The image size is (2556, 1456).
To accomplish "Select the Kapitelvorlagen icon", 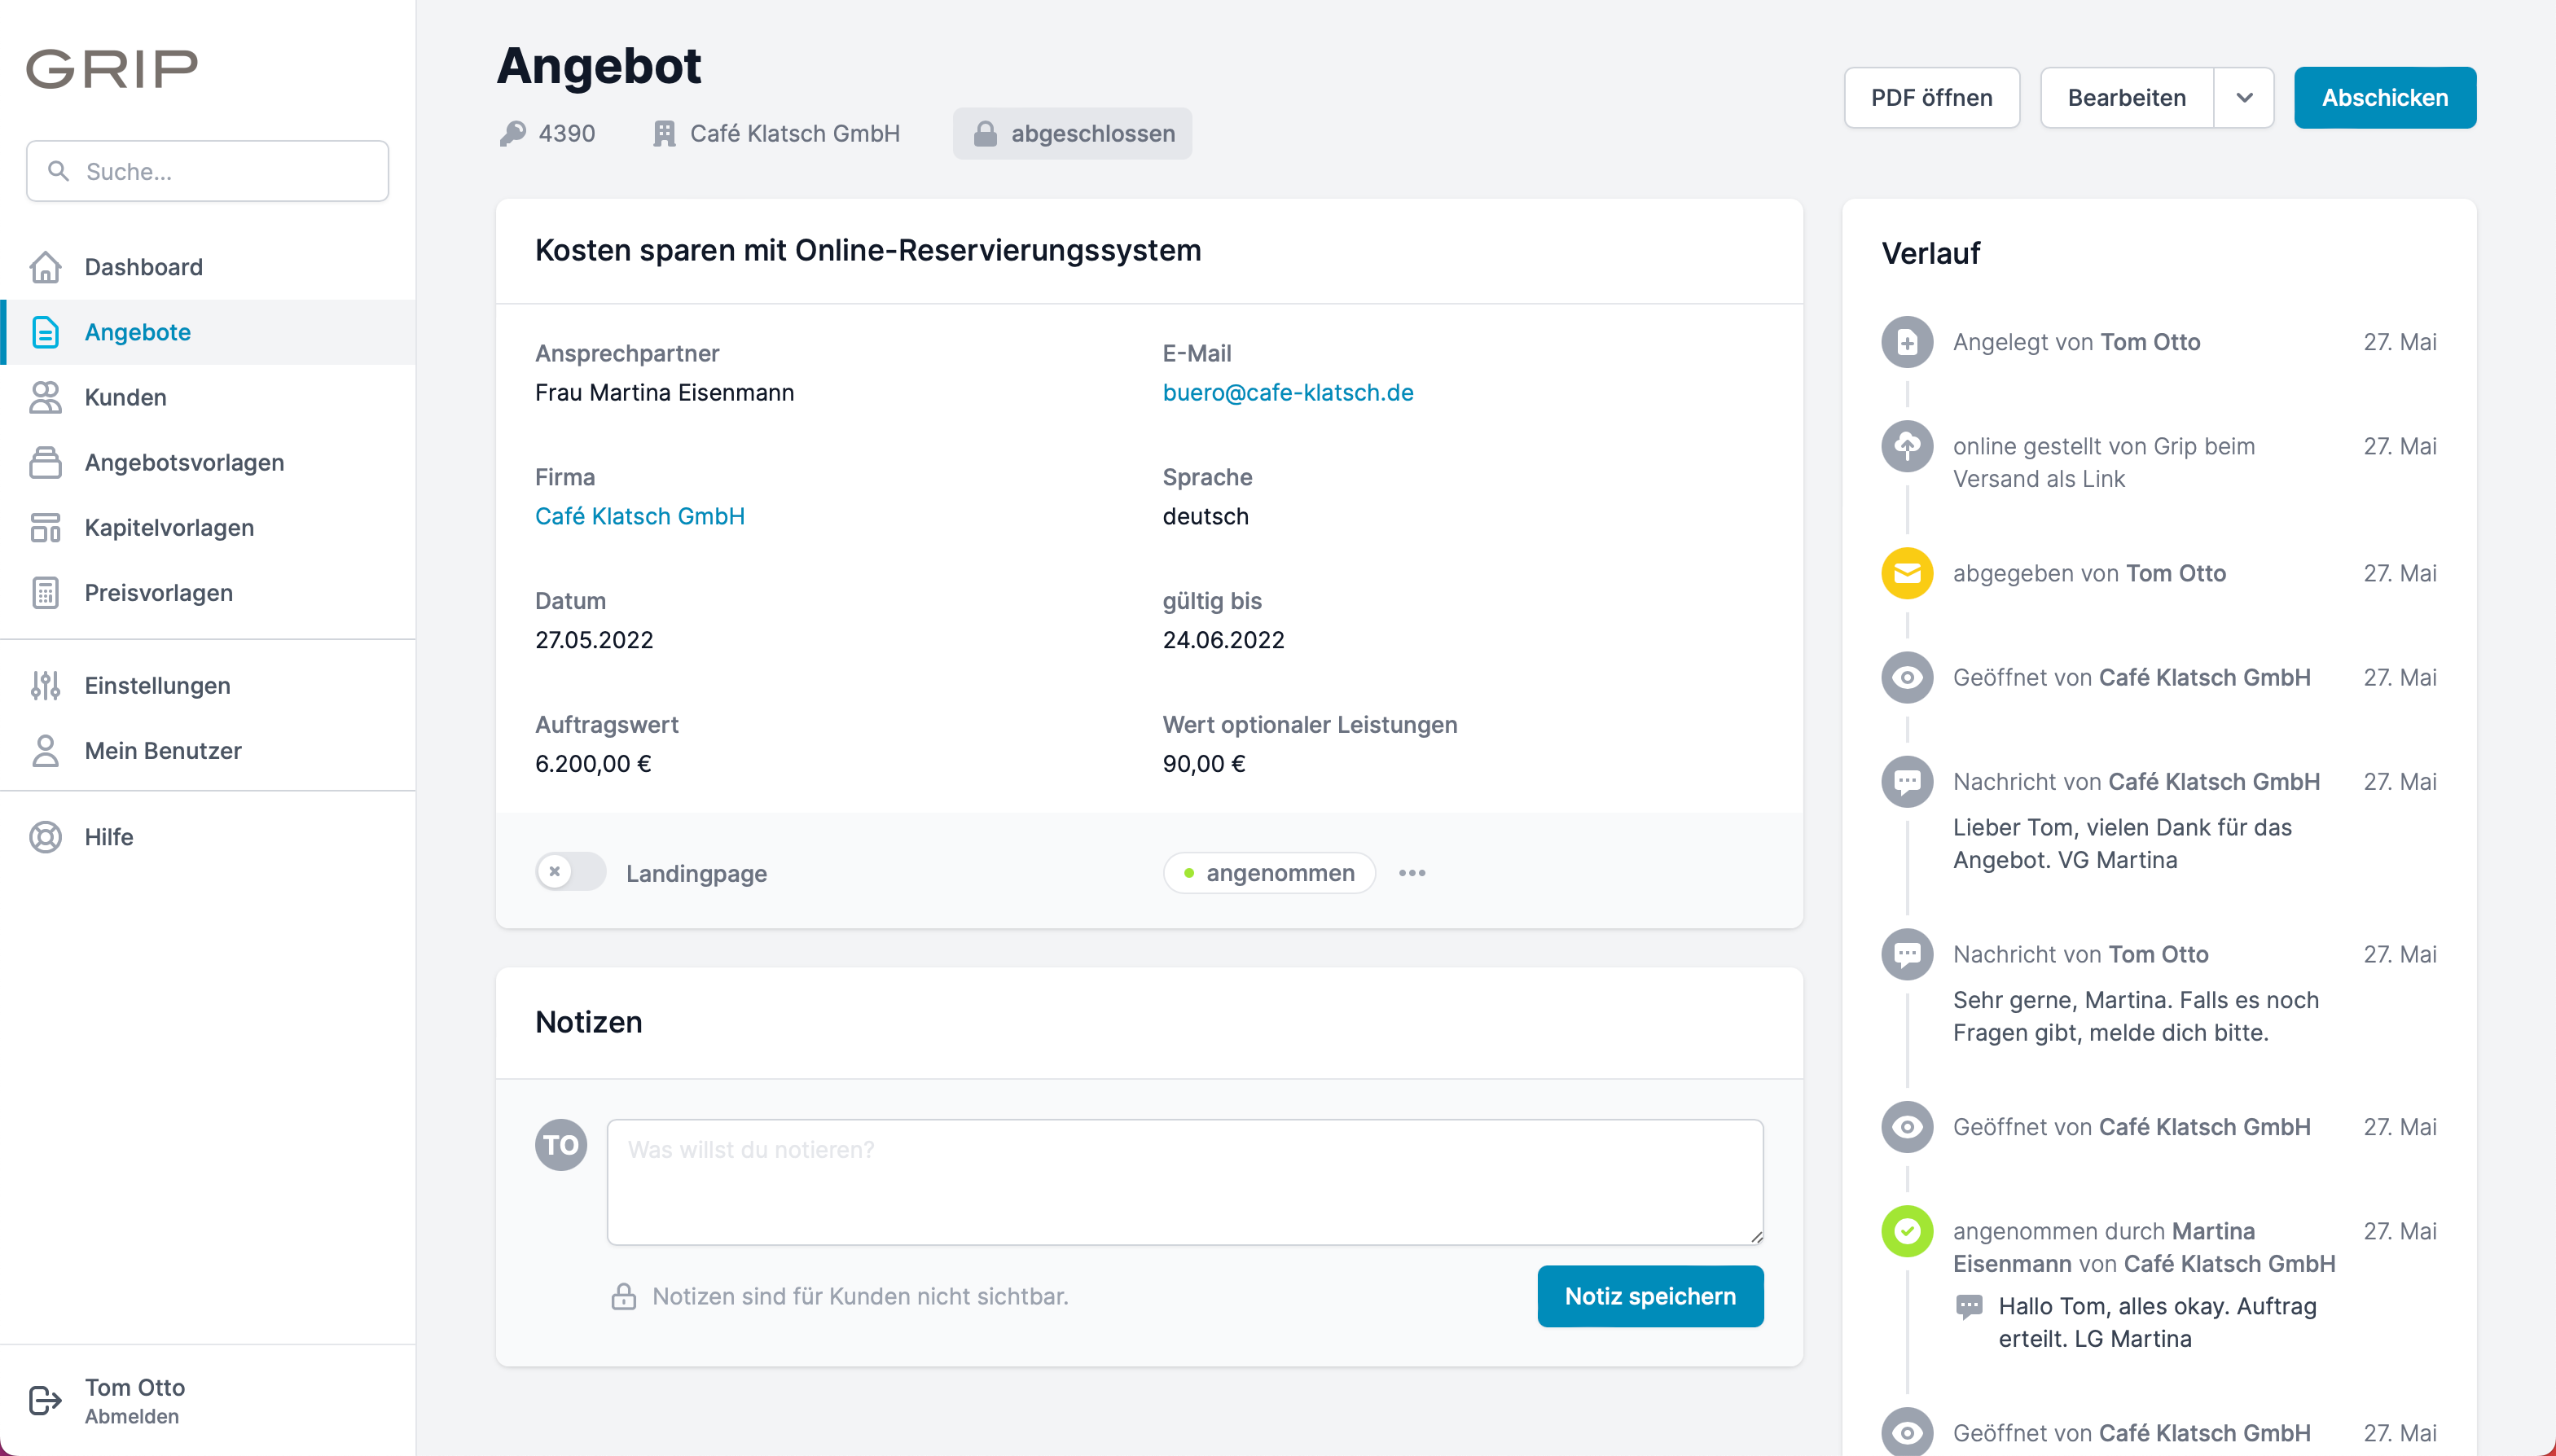I will click(46, 527).
